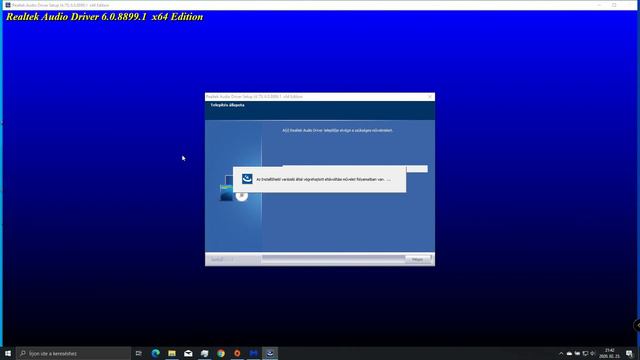
Task: Close the Realtek Audio Driver Setup dialog
Action: click(430, 97)
